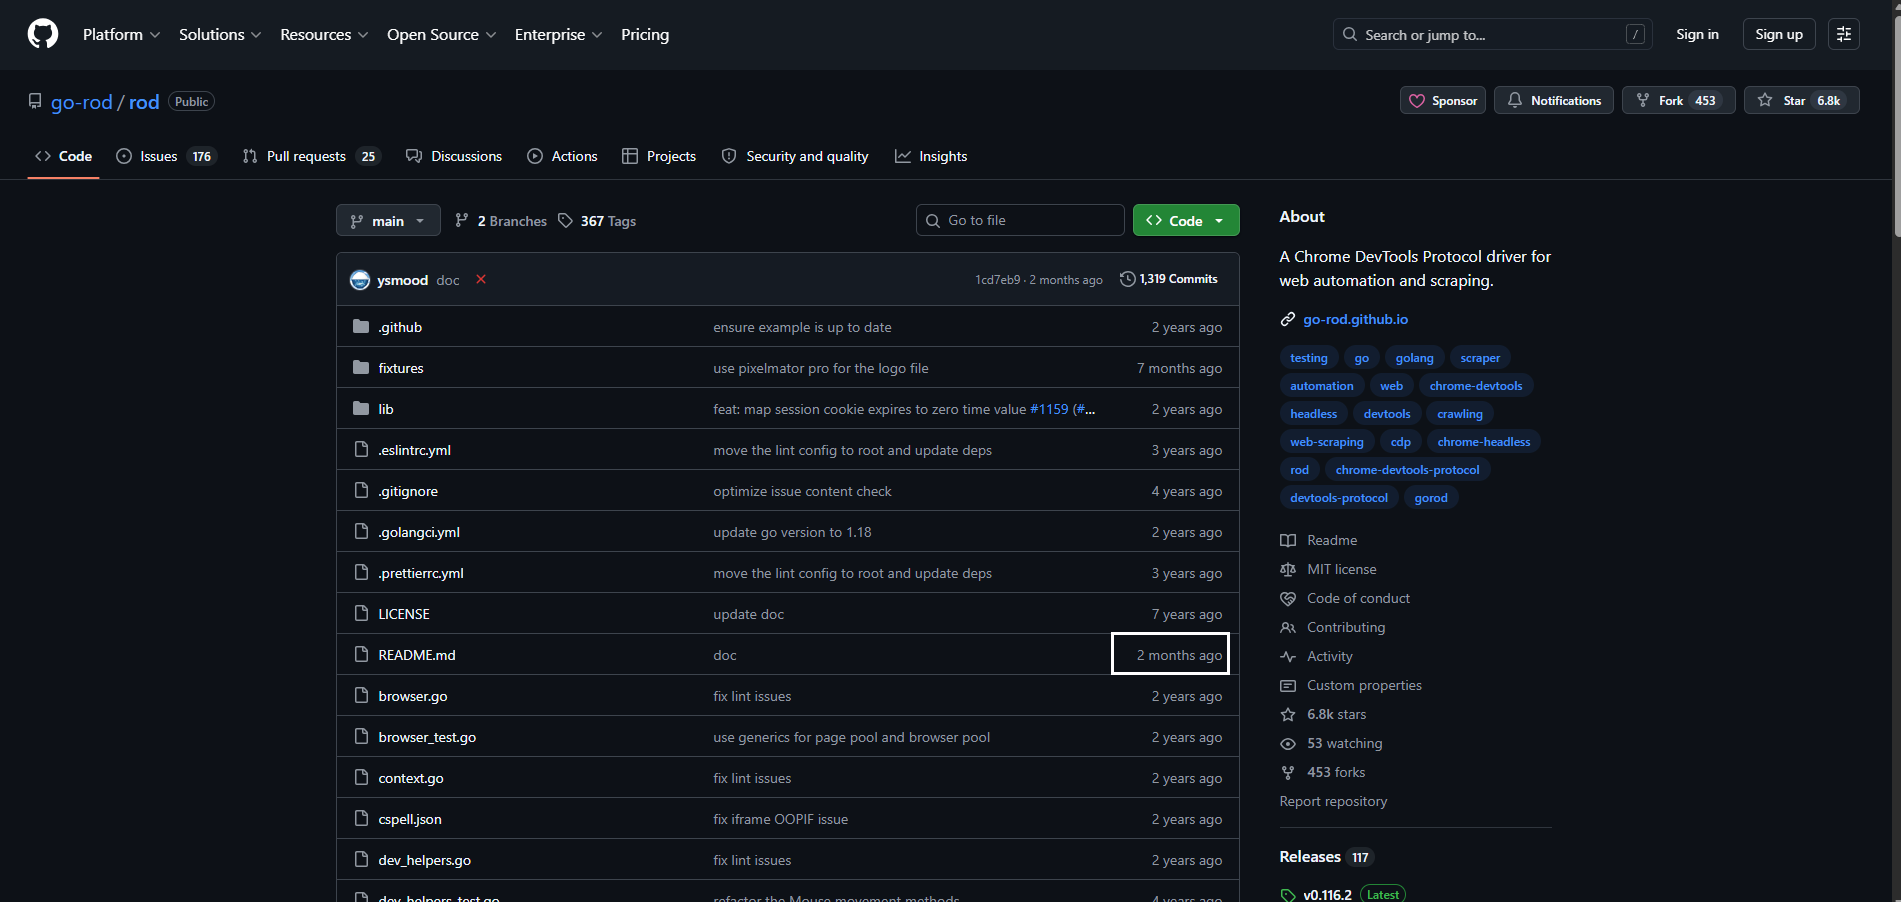
Task: Click the scale icon next to MIT license
Action: (1288, 569)
